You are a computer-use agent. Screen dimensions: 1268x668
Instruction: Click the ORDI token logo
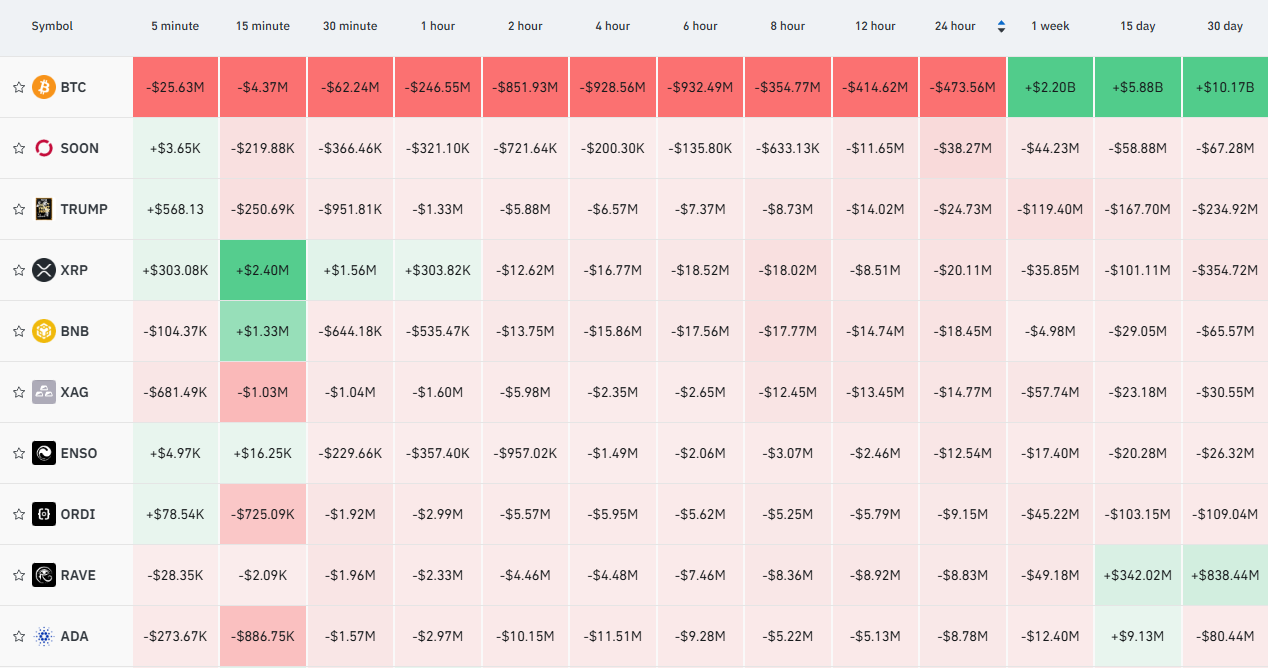coord(43,514)
